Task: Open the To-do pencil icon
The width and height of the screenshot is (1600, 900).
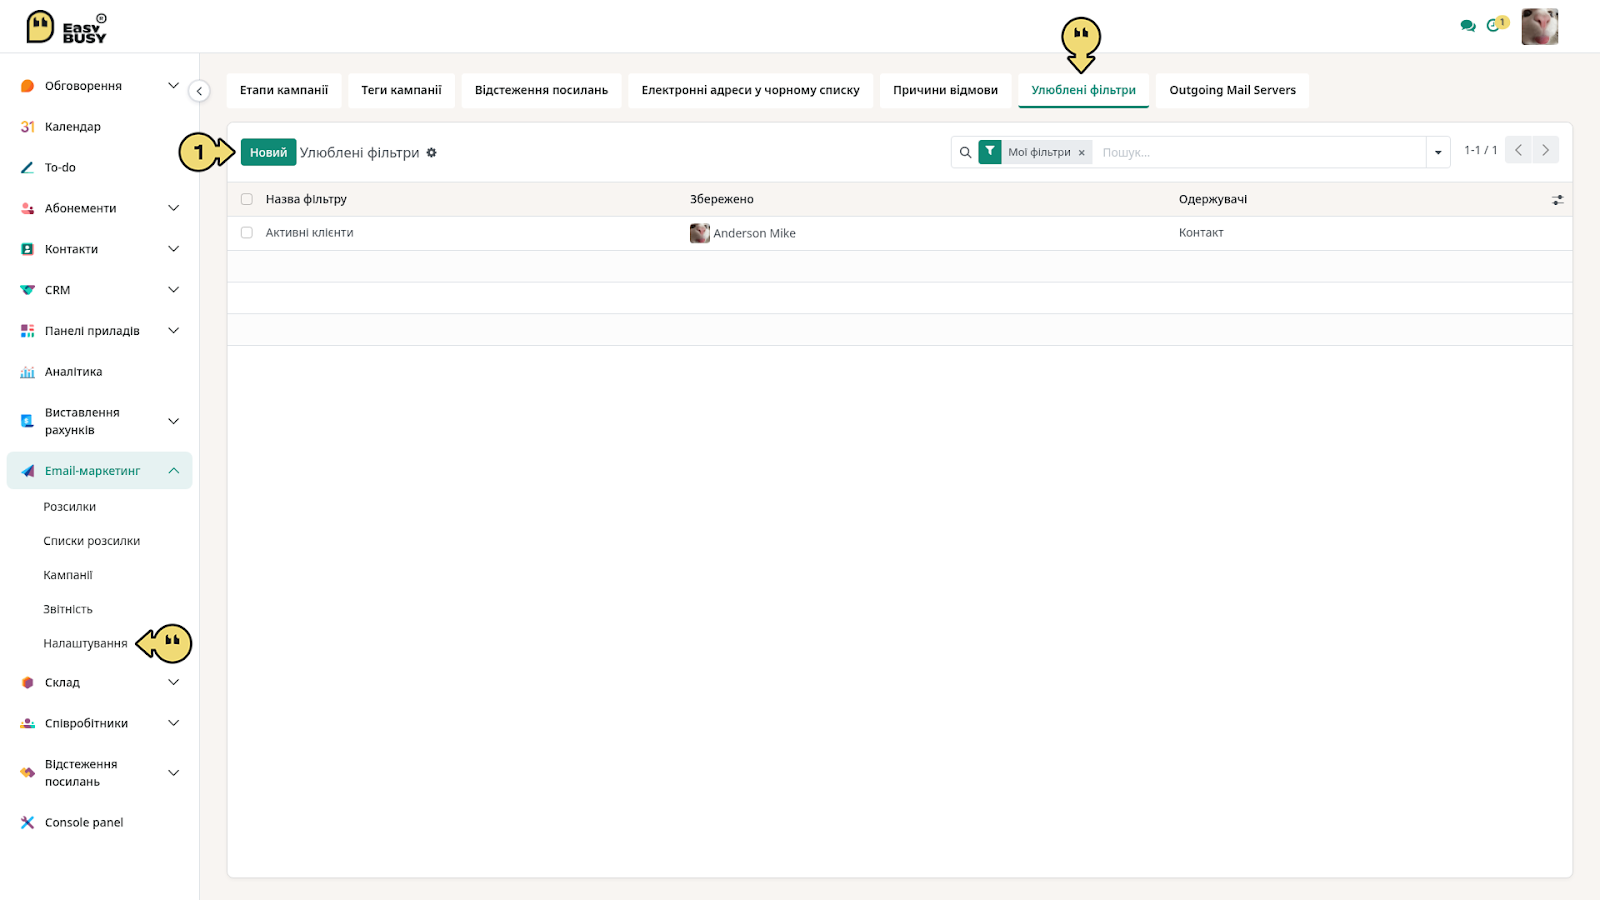Action: pyautogui.click(x=27, y=168)
